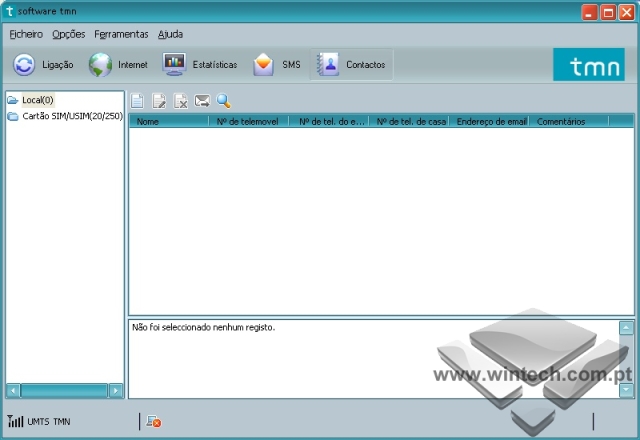Click the signal strength bars indicator

click(15, 421)
